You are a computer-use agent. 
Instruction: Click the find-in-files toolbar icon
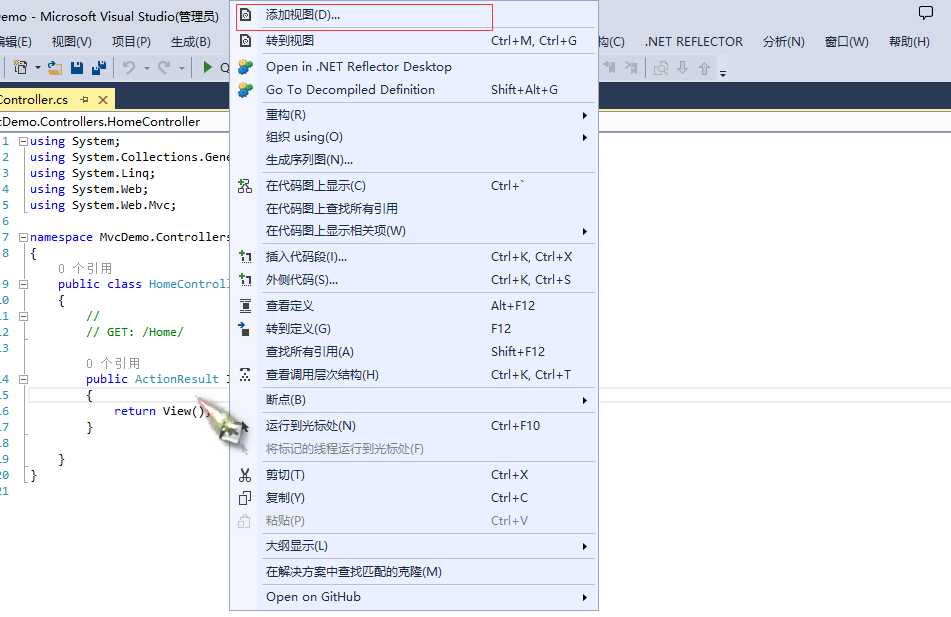pyautogui.click(x=660, y=68)
